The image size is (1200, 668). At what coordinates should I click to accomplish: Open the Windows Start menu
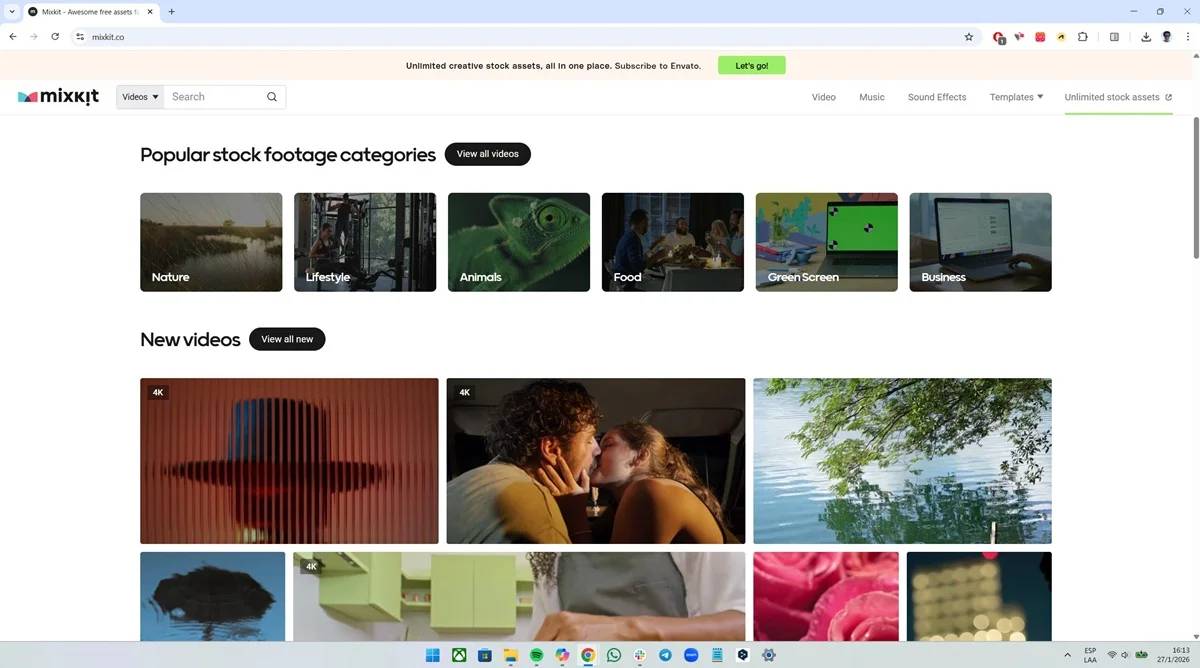(433, 655)
